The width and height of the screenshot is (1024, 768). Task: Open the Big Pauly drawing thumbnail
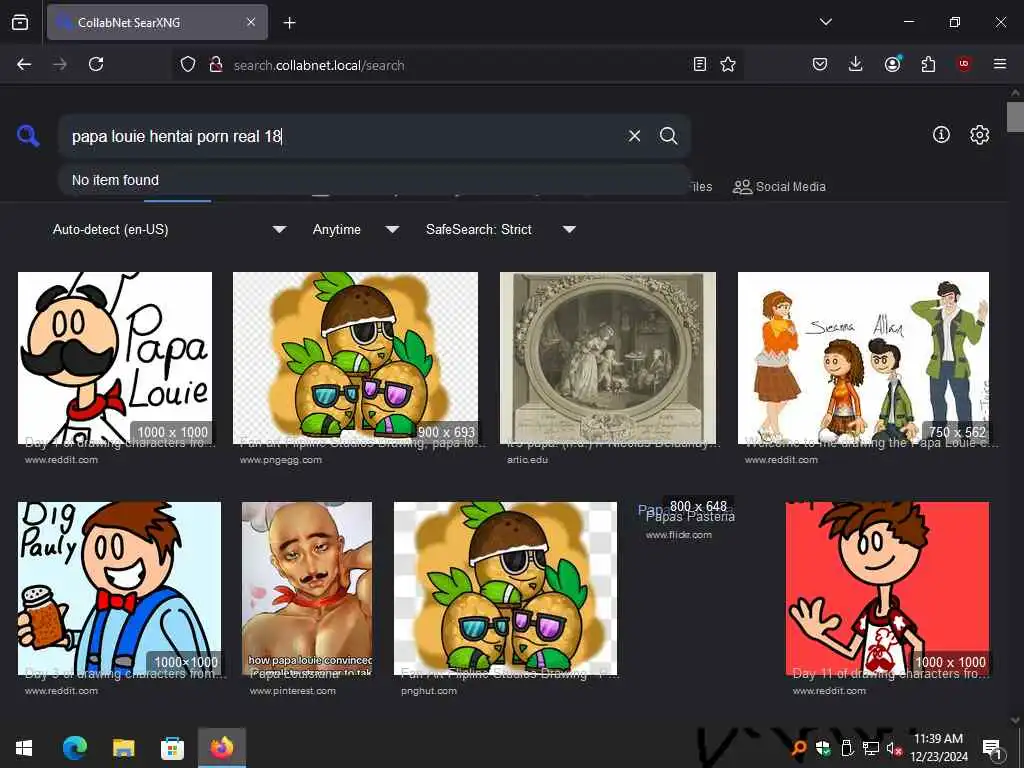click(x=120, y=588)
